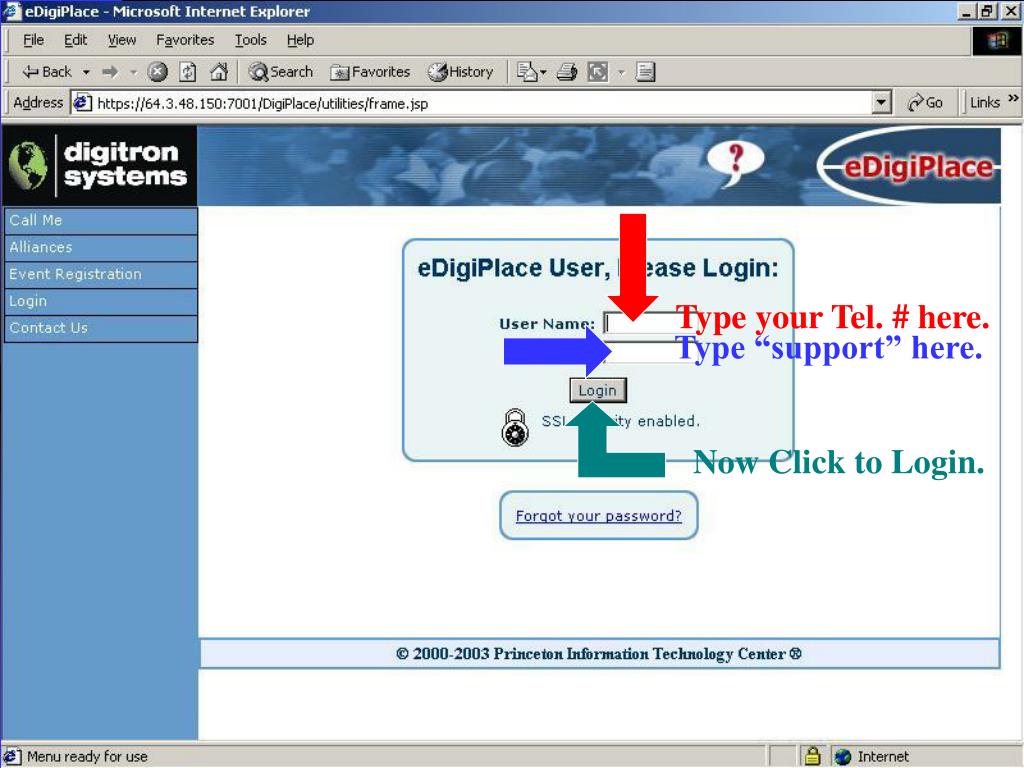Click the Back arrow button
1024x768 pixels.
(x=47, y=72)
